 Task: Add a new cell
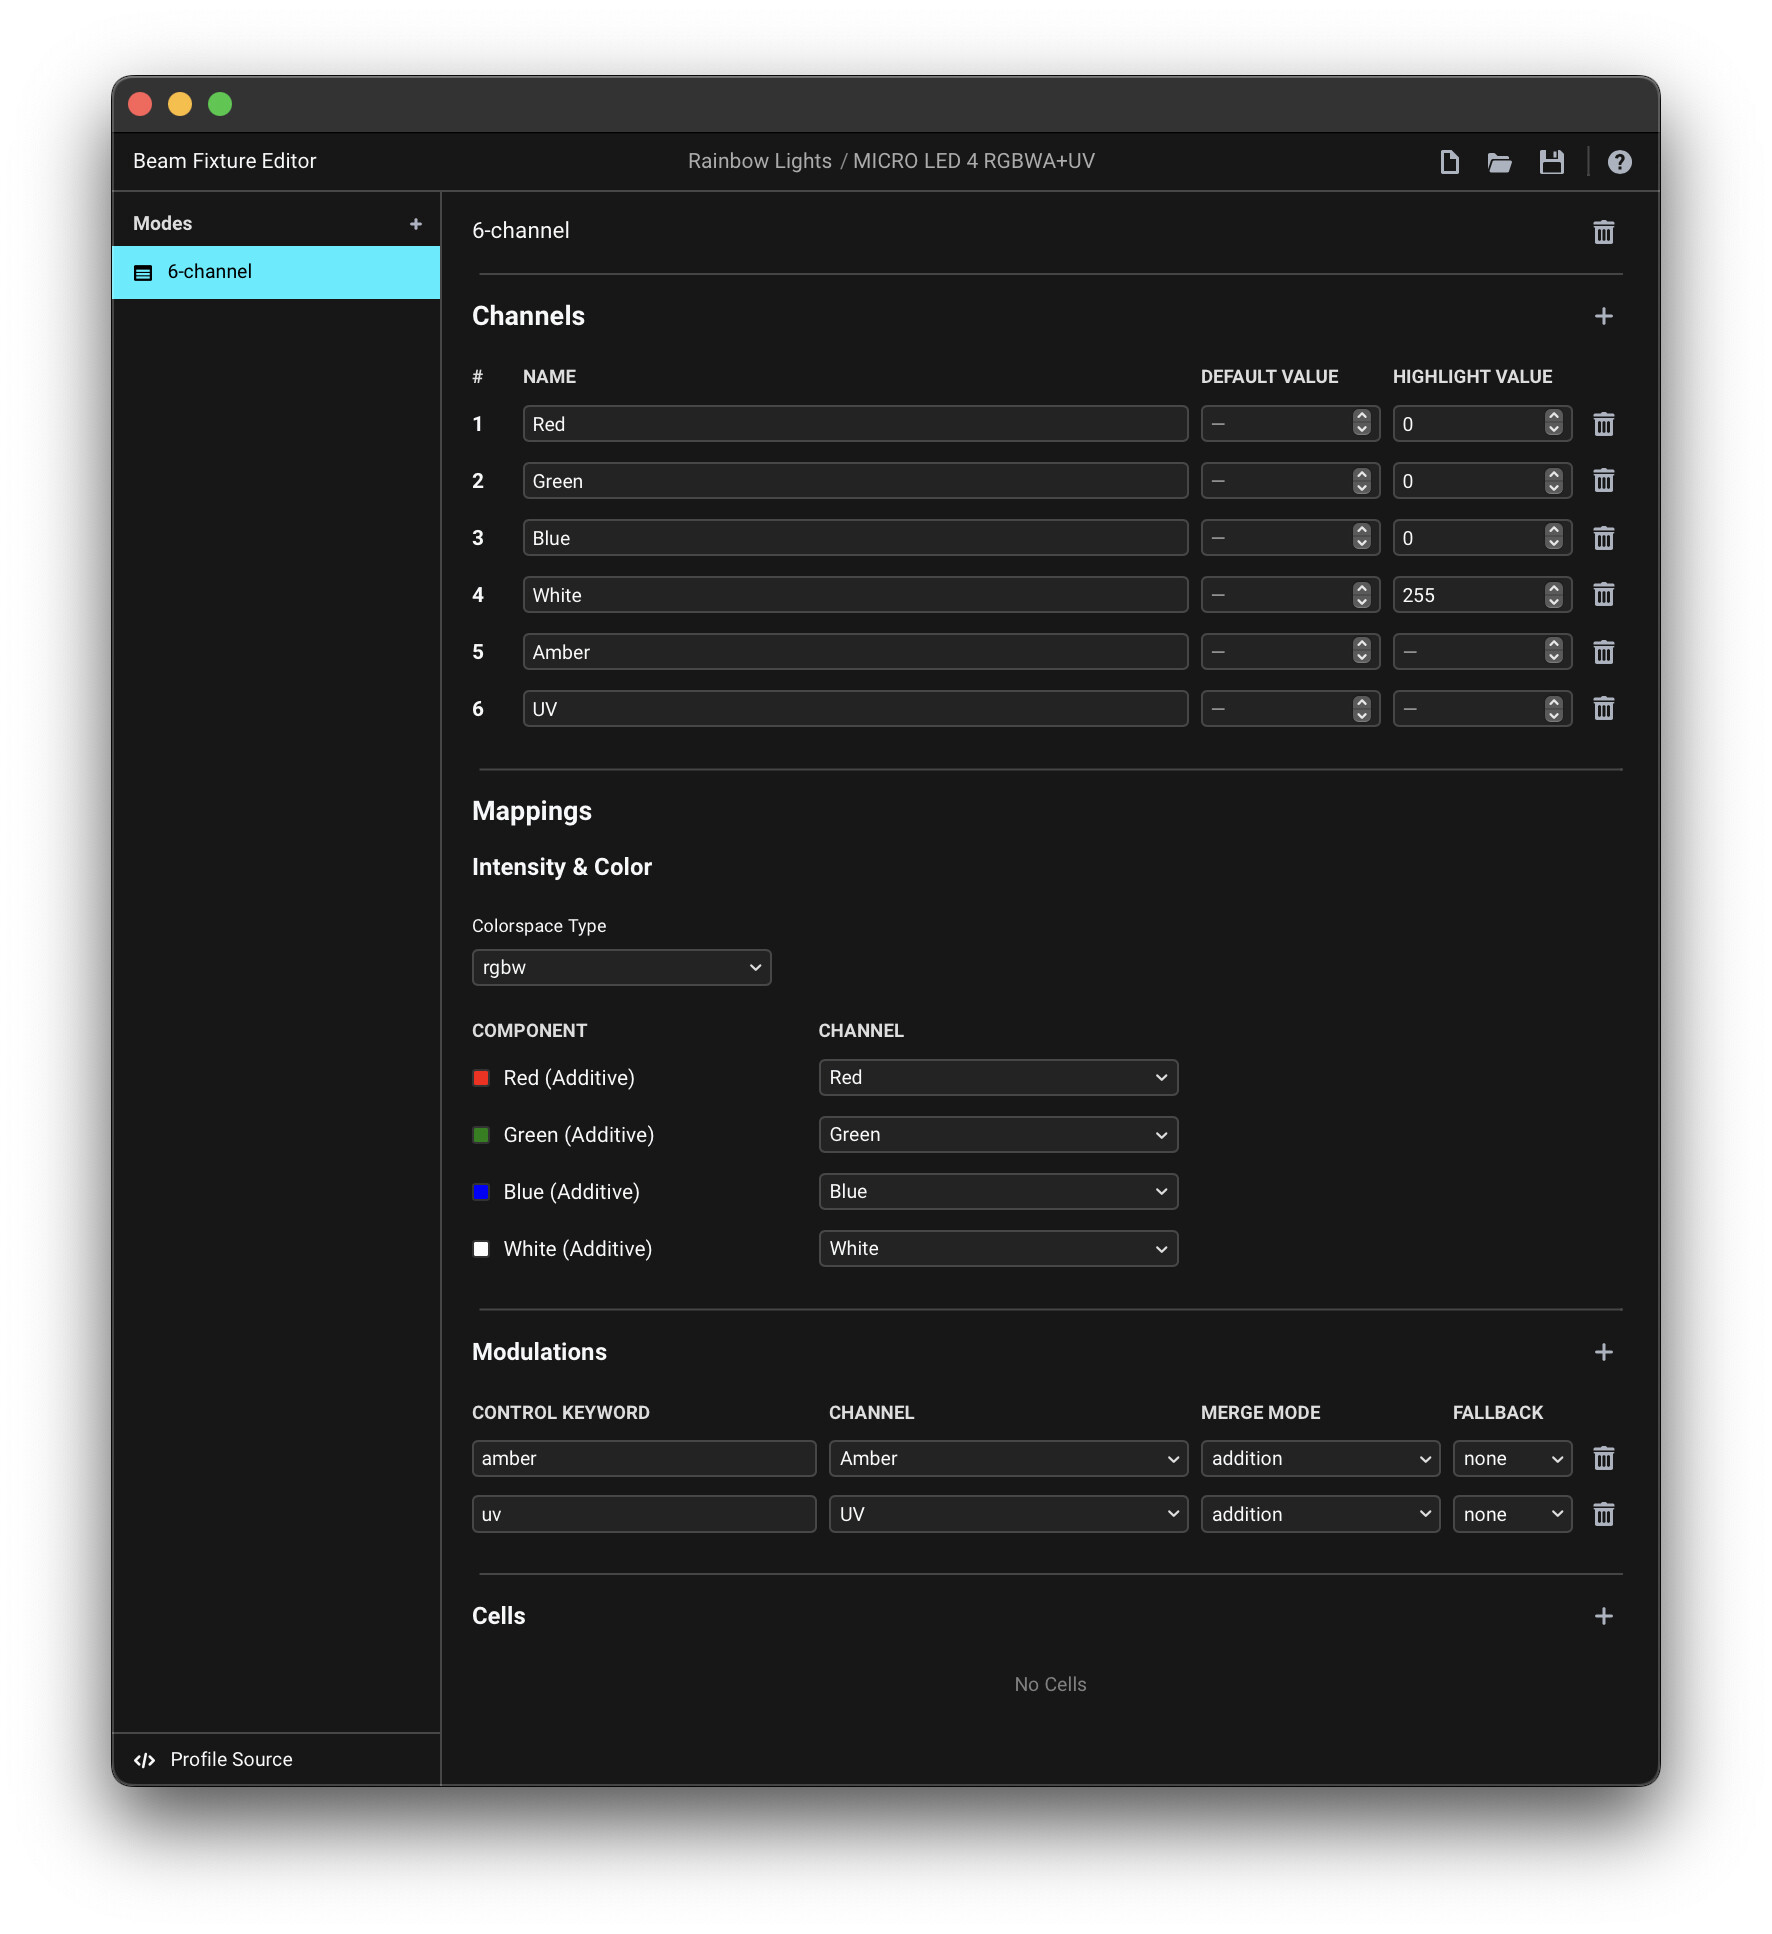click(x=1603, y=1616)
